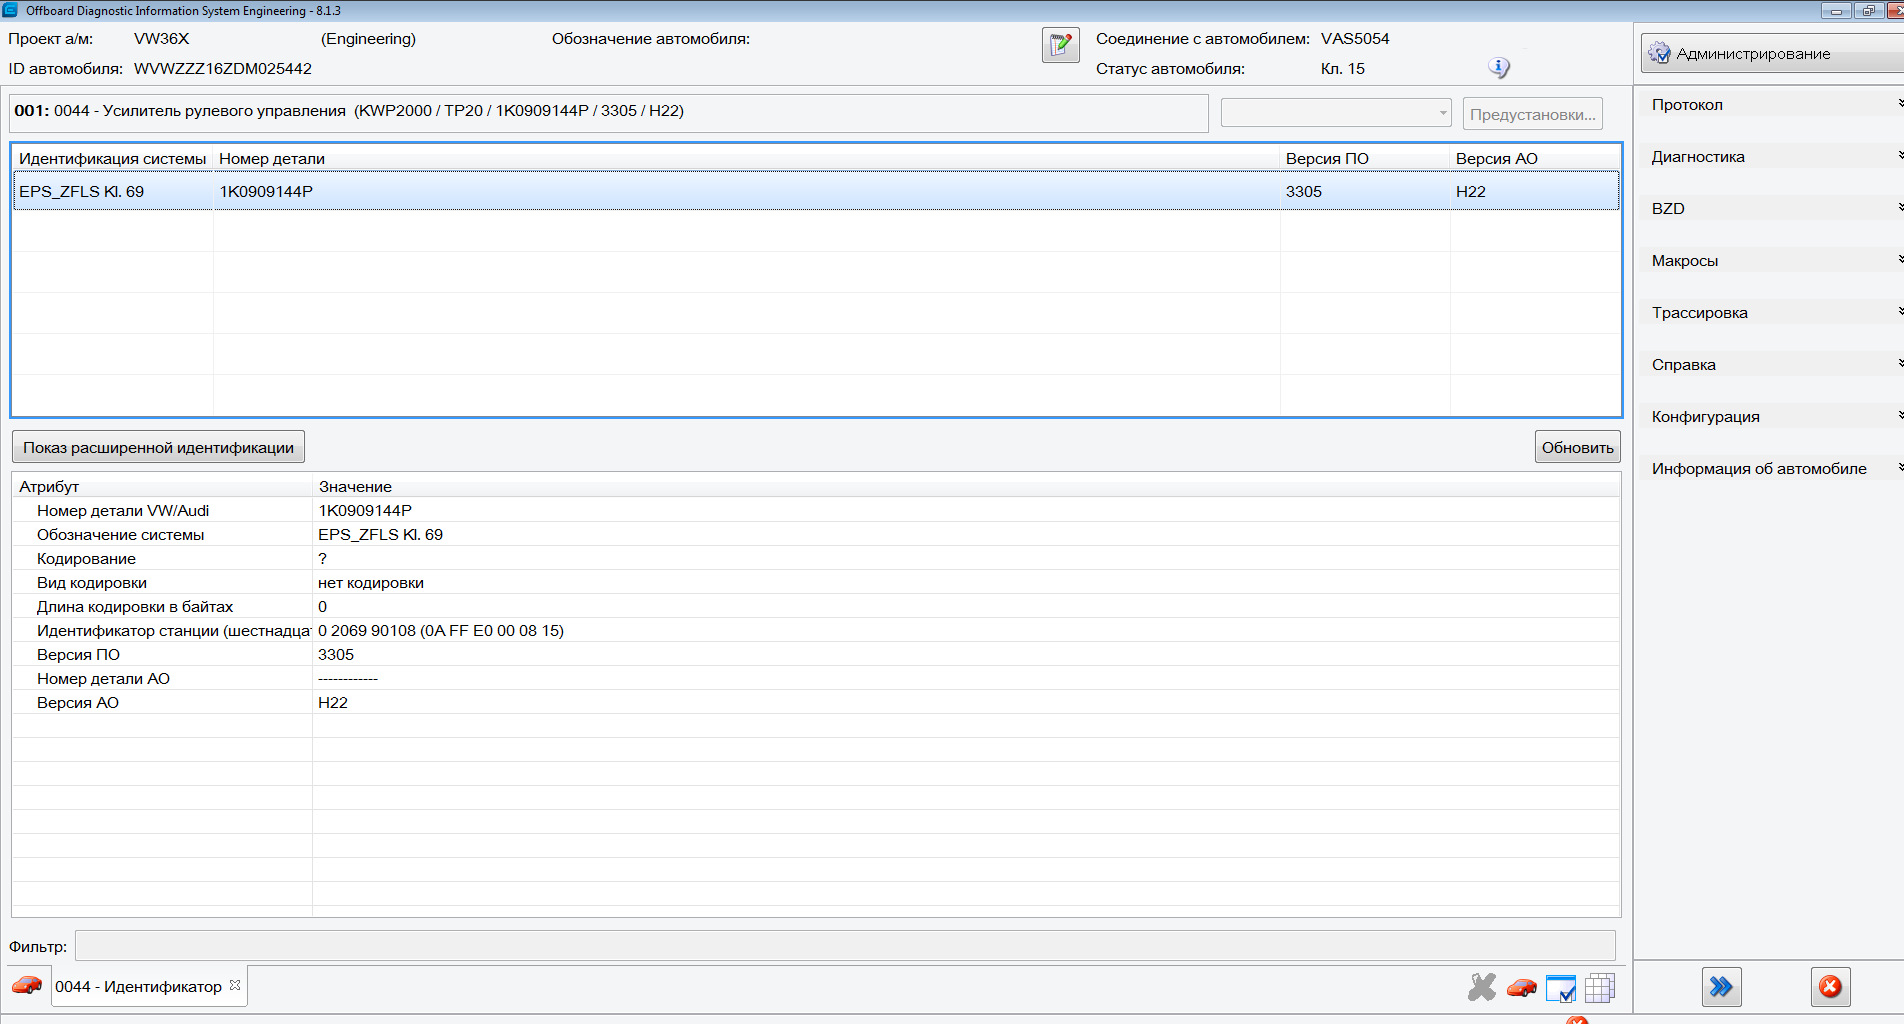Click the vehicle ID WVWZZZ16ZDM025442
1904x1024 pixels.
coord(223,69)
